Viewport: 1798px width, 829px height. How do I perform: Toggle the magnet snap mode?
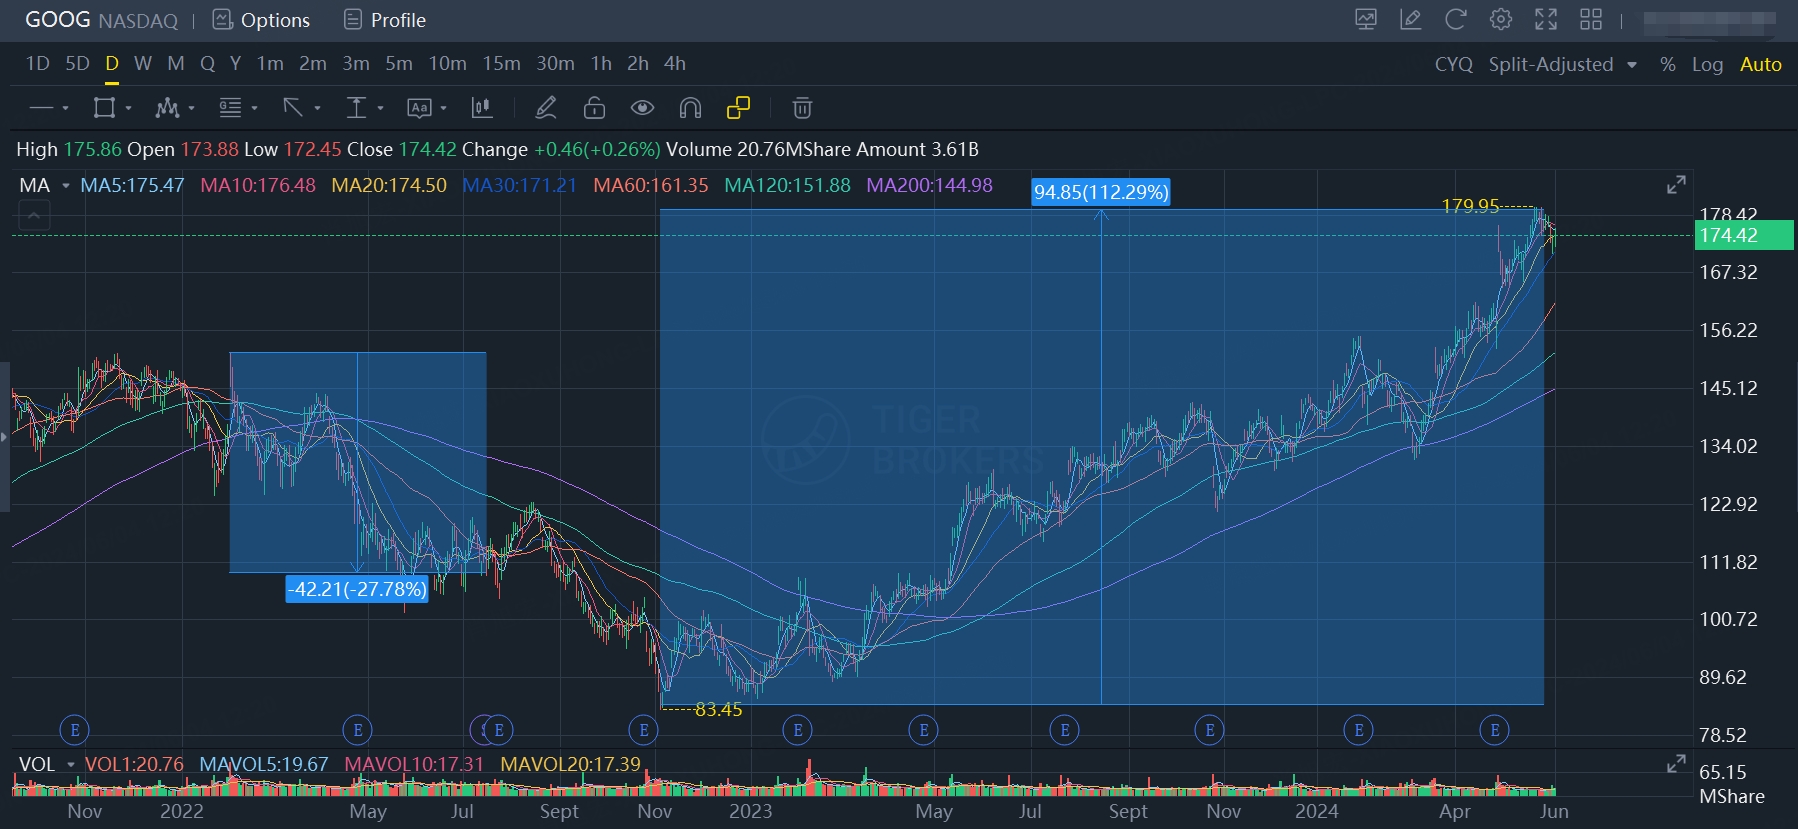(x=690, y=108)
